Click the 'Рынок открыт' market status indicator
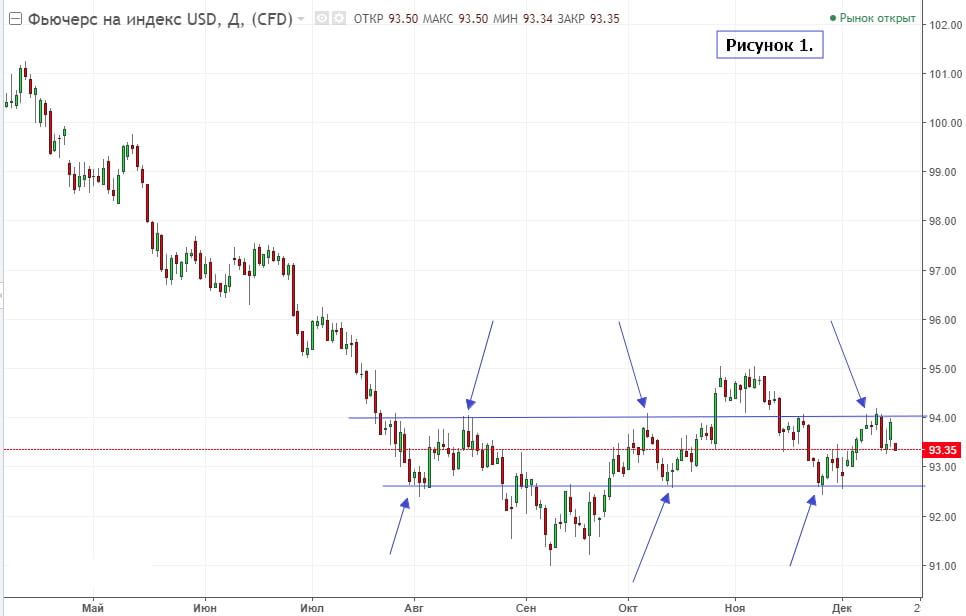This screenshot has width=966, height=616. click(x=872, y=18)
